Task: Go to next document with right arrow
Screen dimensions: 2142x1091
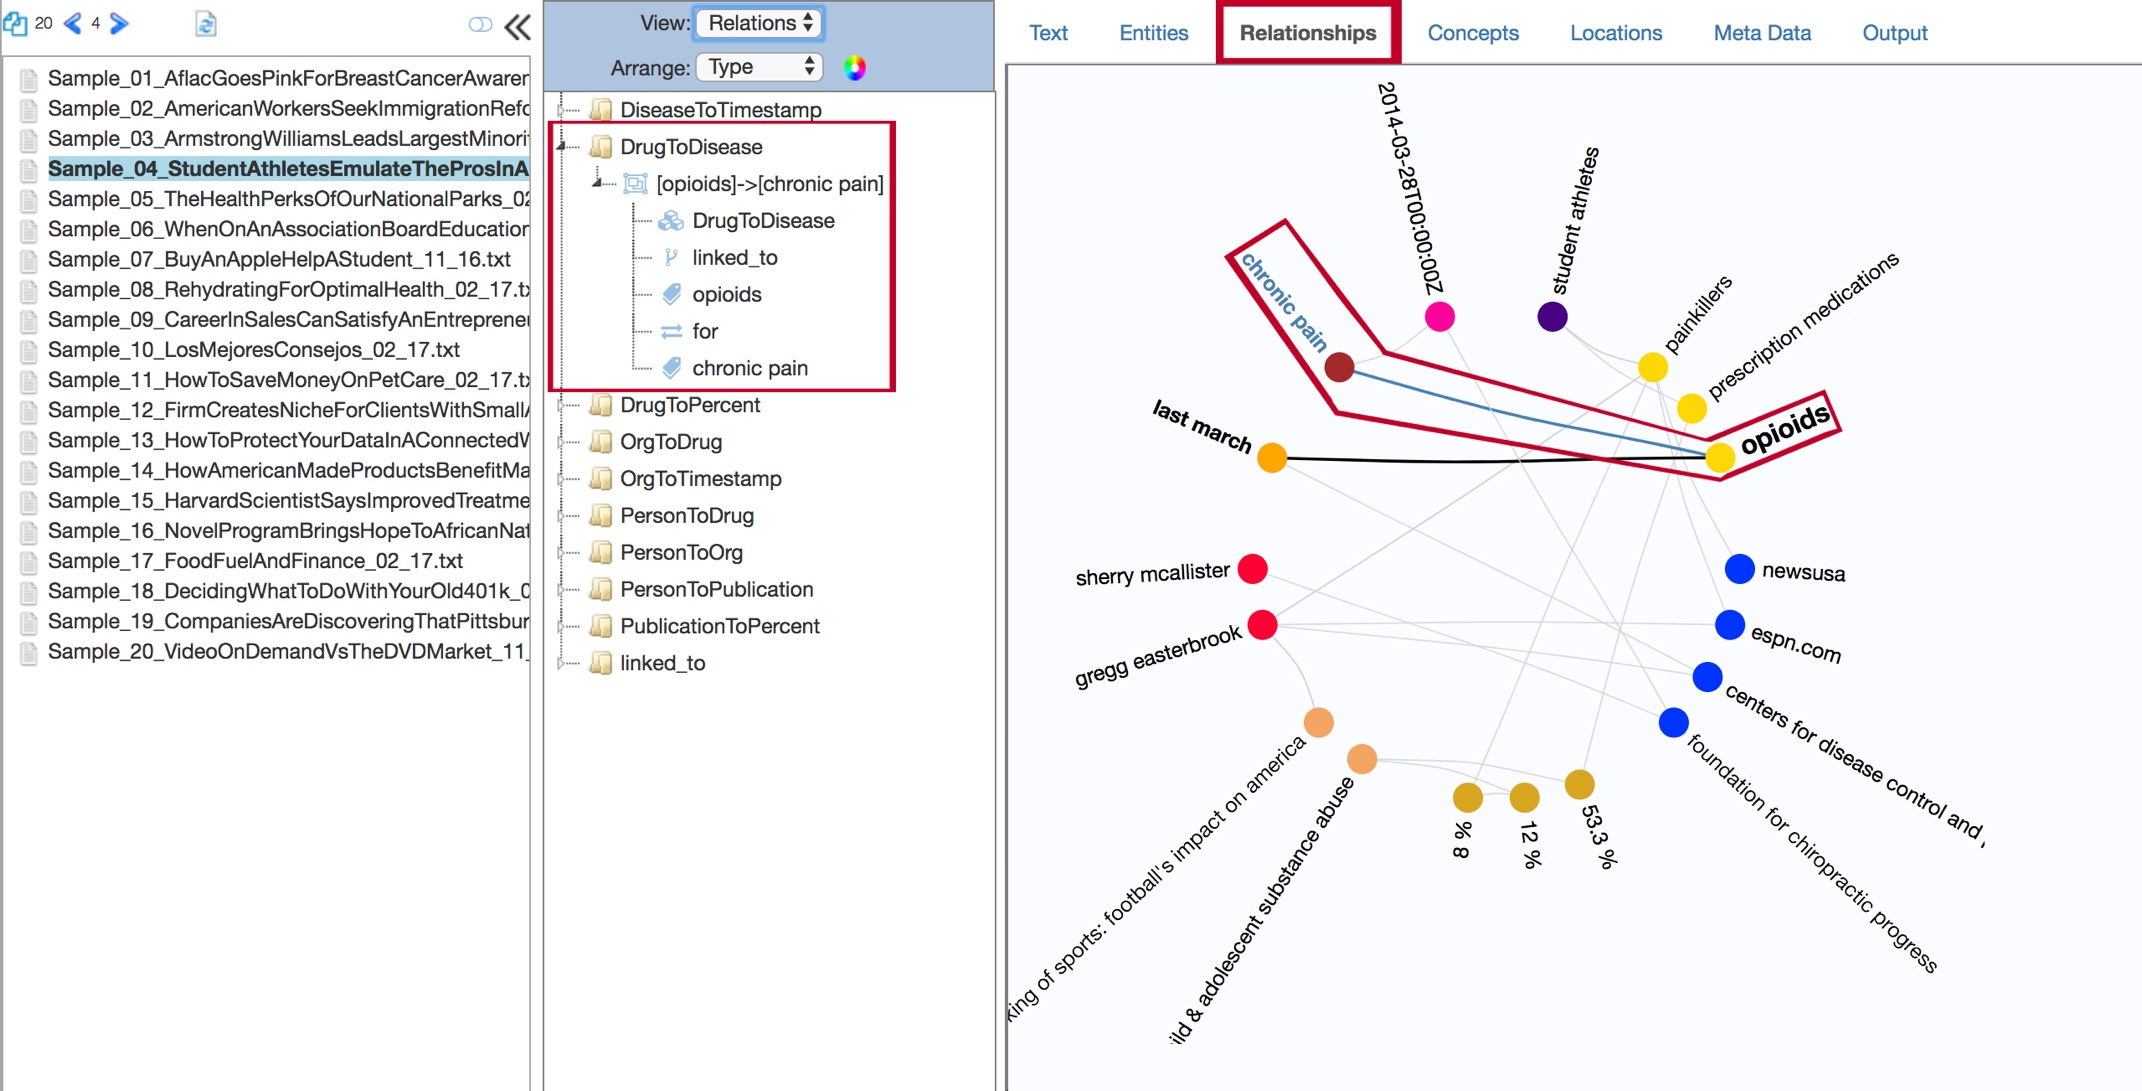Action: tap(119, 23)
